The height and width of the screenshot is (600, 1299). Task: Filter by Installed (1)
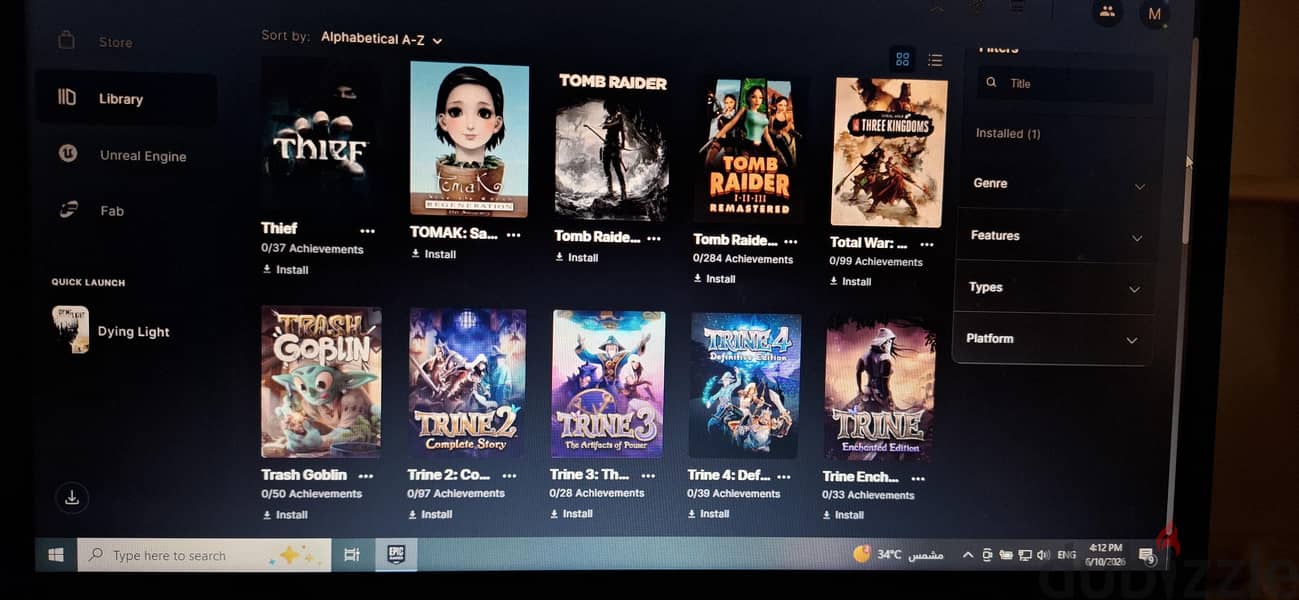coord(1008,133)
